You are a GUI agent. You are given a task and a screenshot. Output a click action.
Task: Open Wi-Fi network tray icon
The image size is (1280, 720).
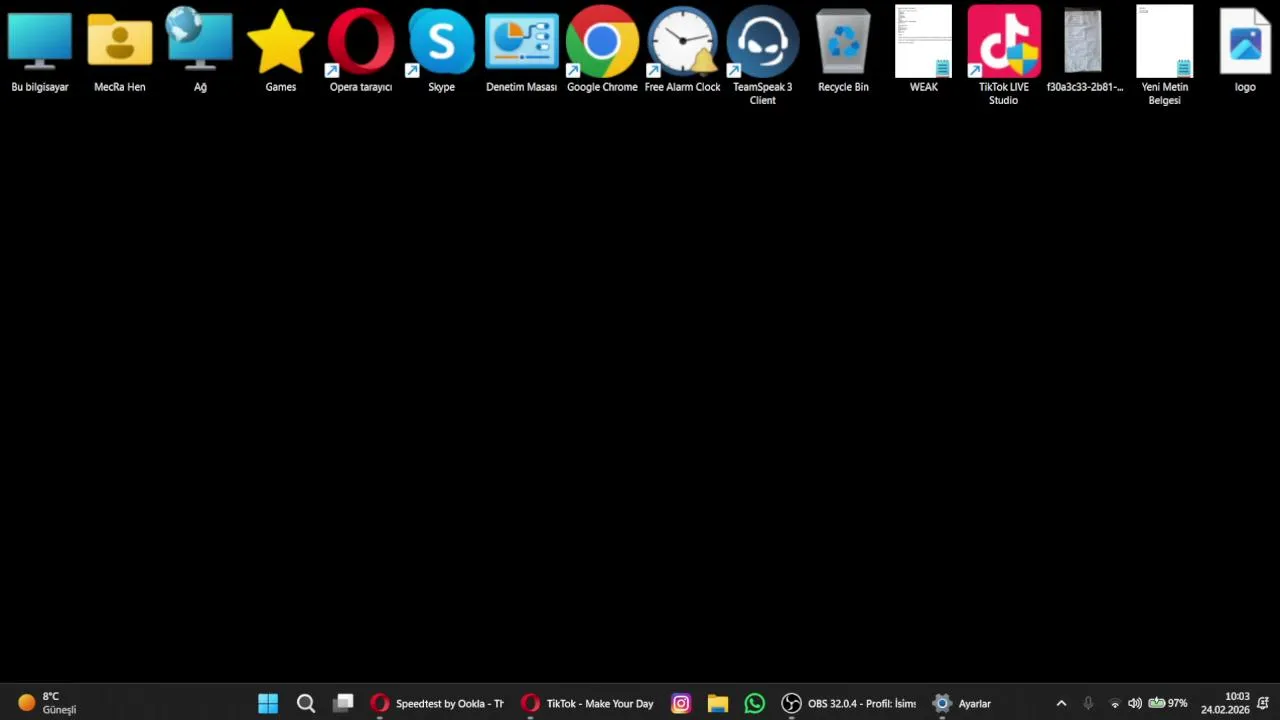[x=1115, y=703]
